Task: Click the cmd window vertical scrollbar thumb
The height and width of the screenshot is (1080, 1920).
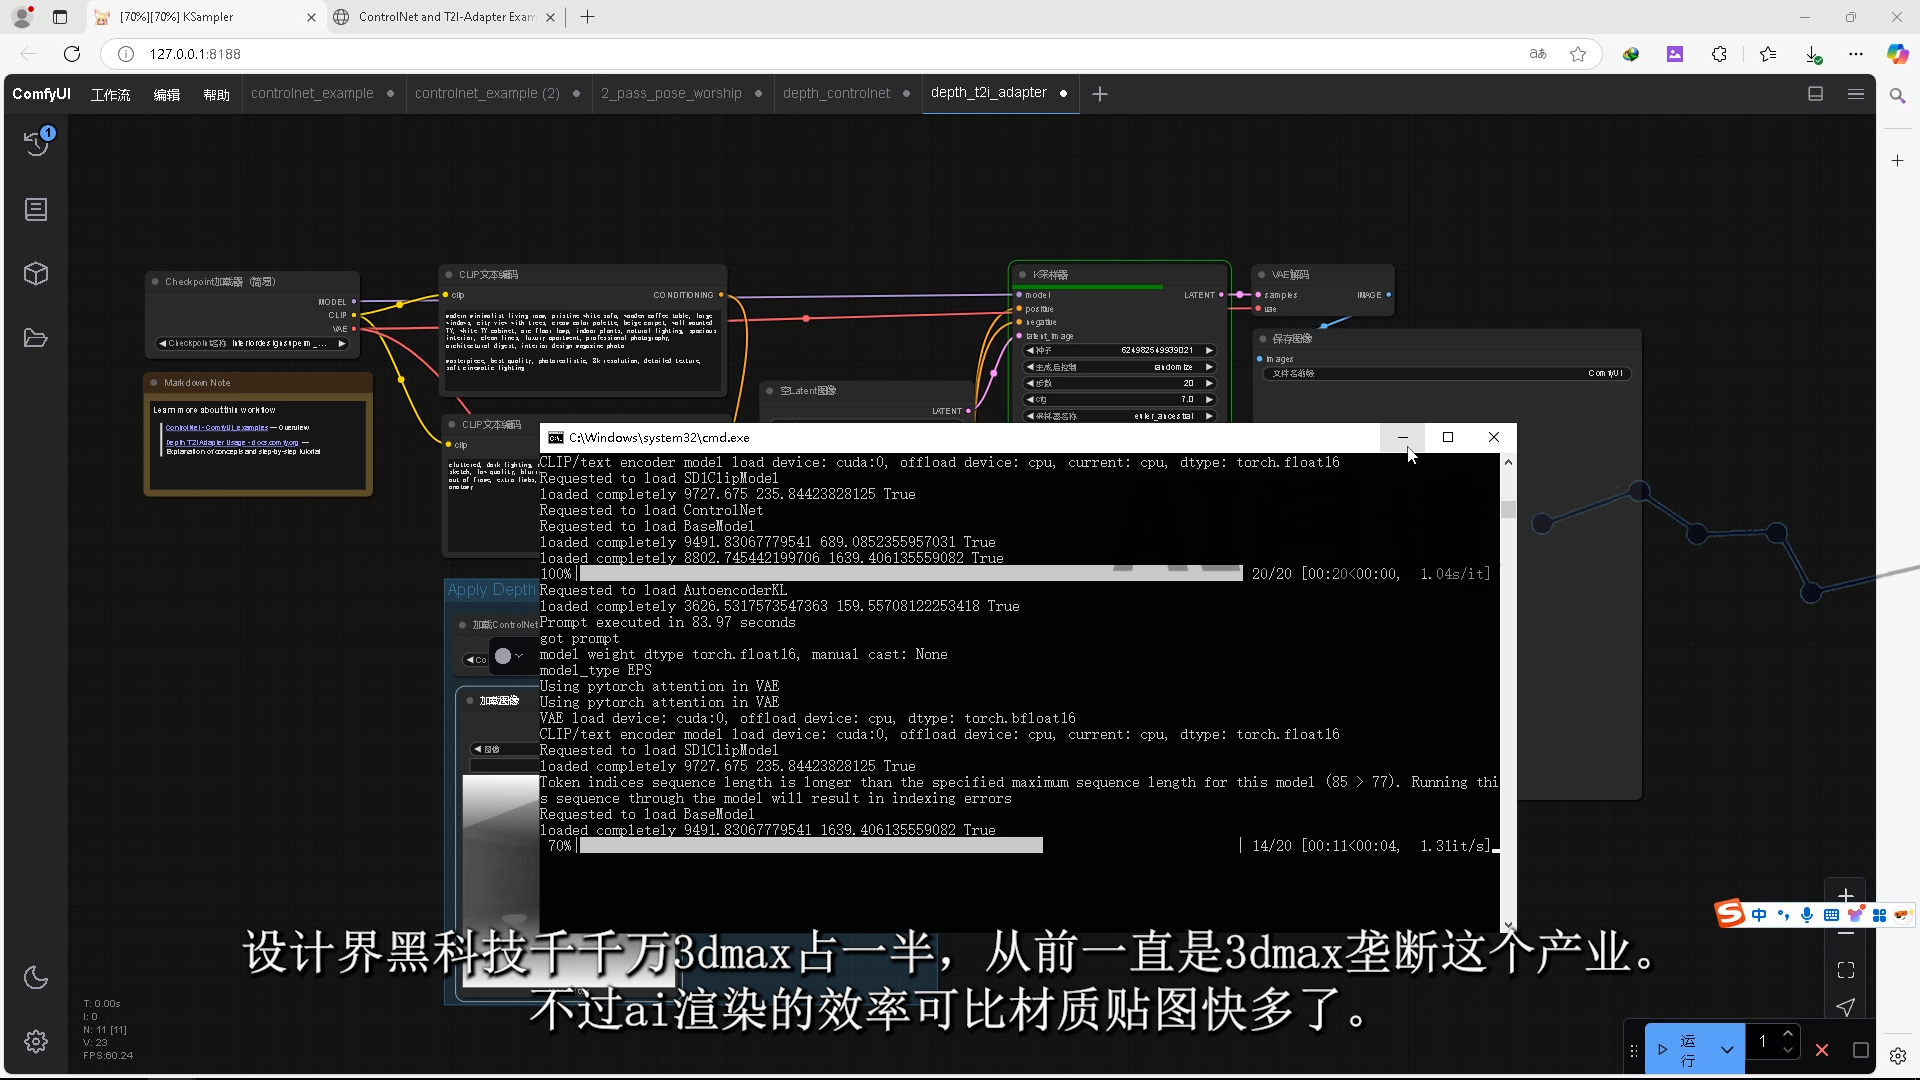Action: tap(1508, 510)
